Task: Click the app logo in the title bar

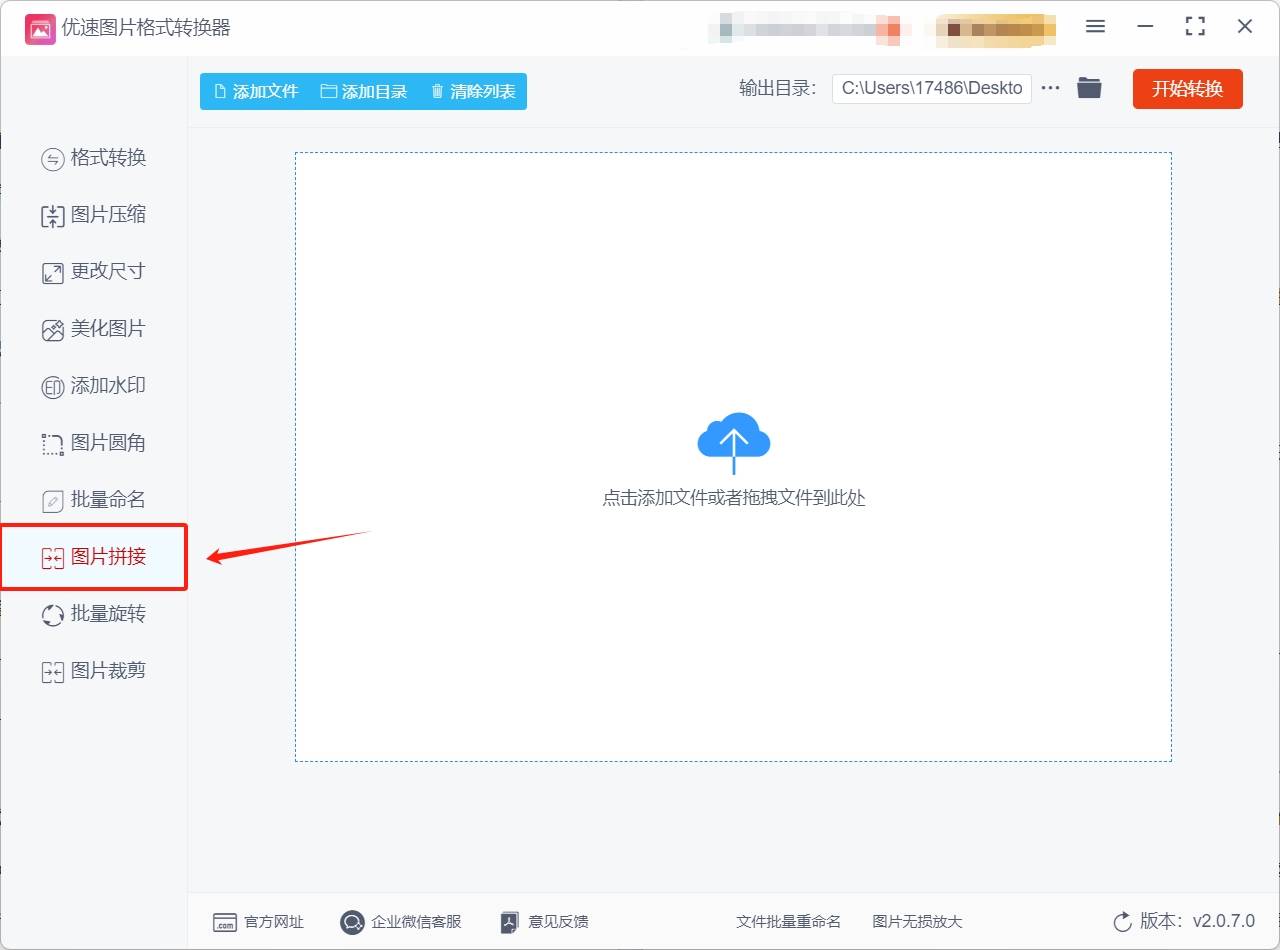Action: pos(40,28)
